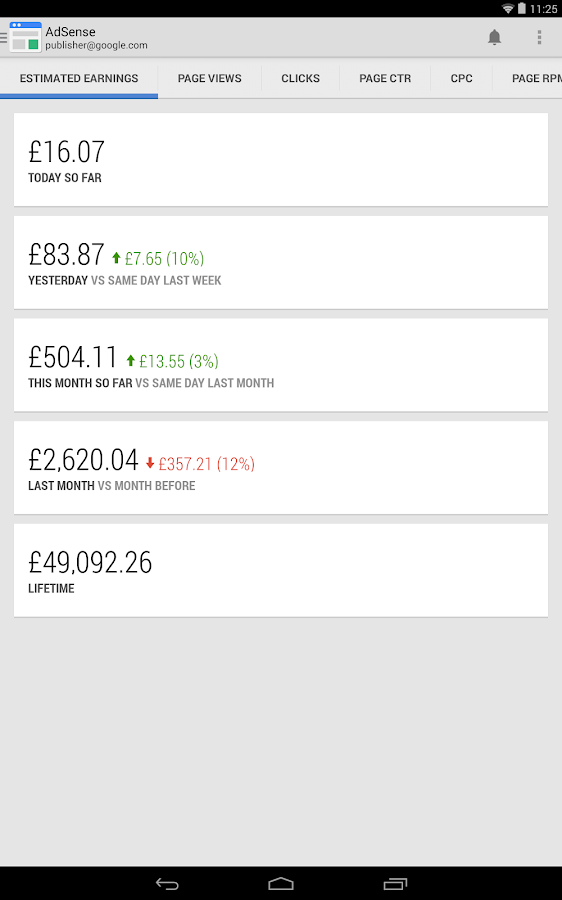Open the recent apps button
Screen dimensions: 562x900
[x=395, y=884]
